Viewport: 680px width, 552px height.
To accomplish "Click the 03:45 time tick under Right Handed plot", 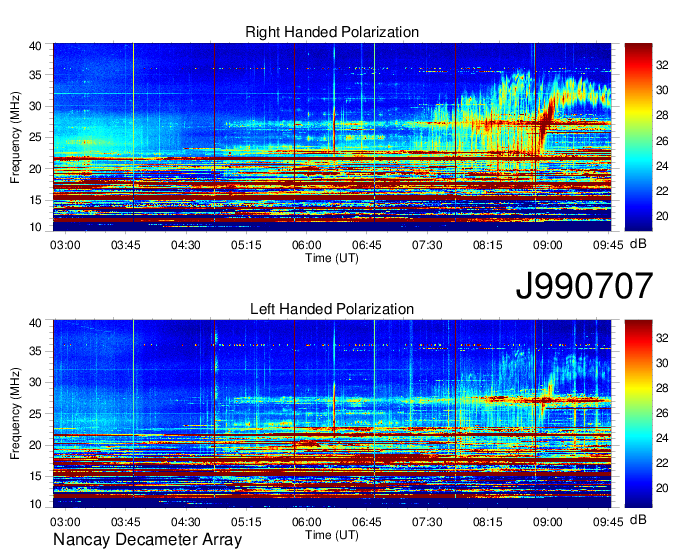I will pyautogui.click(x=125, y=245).
